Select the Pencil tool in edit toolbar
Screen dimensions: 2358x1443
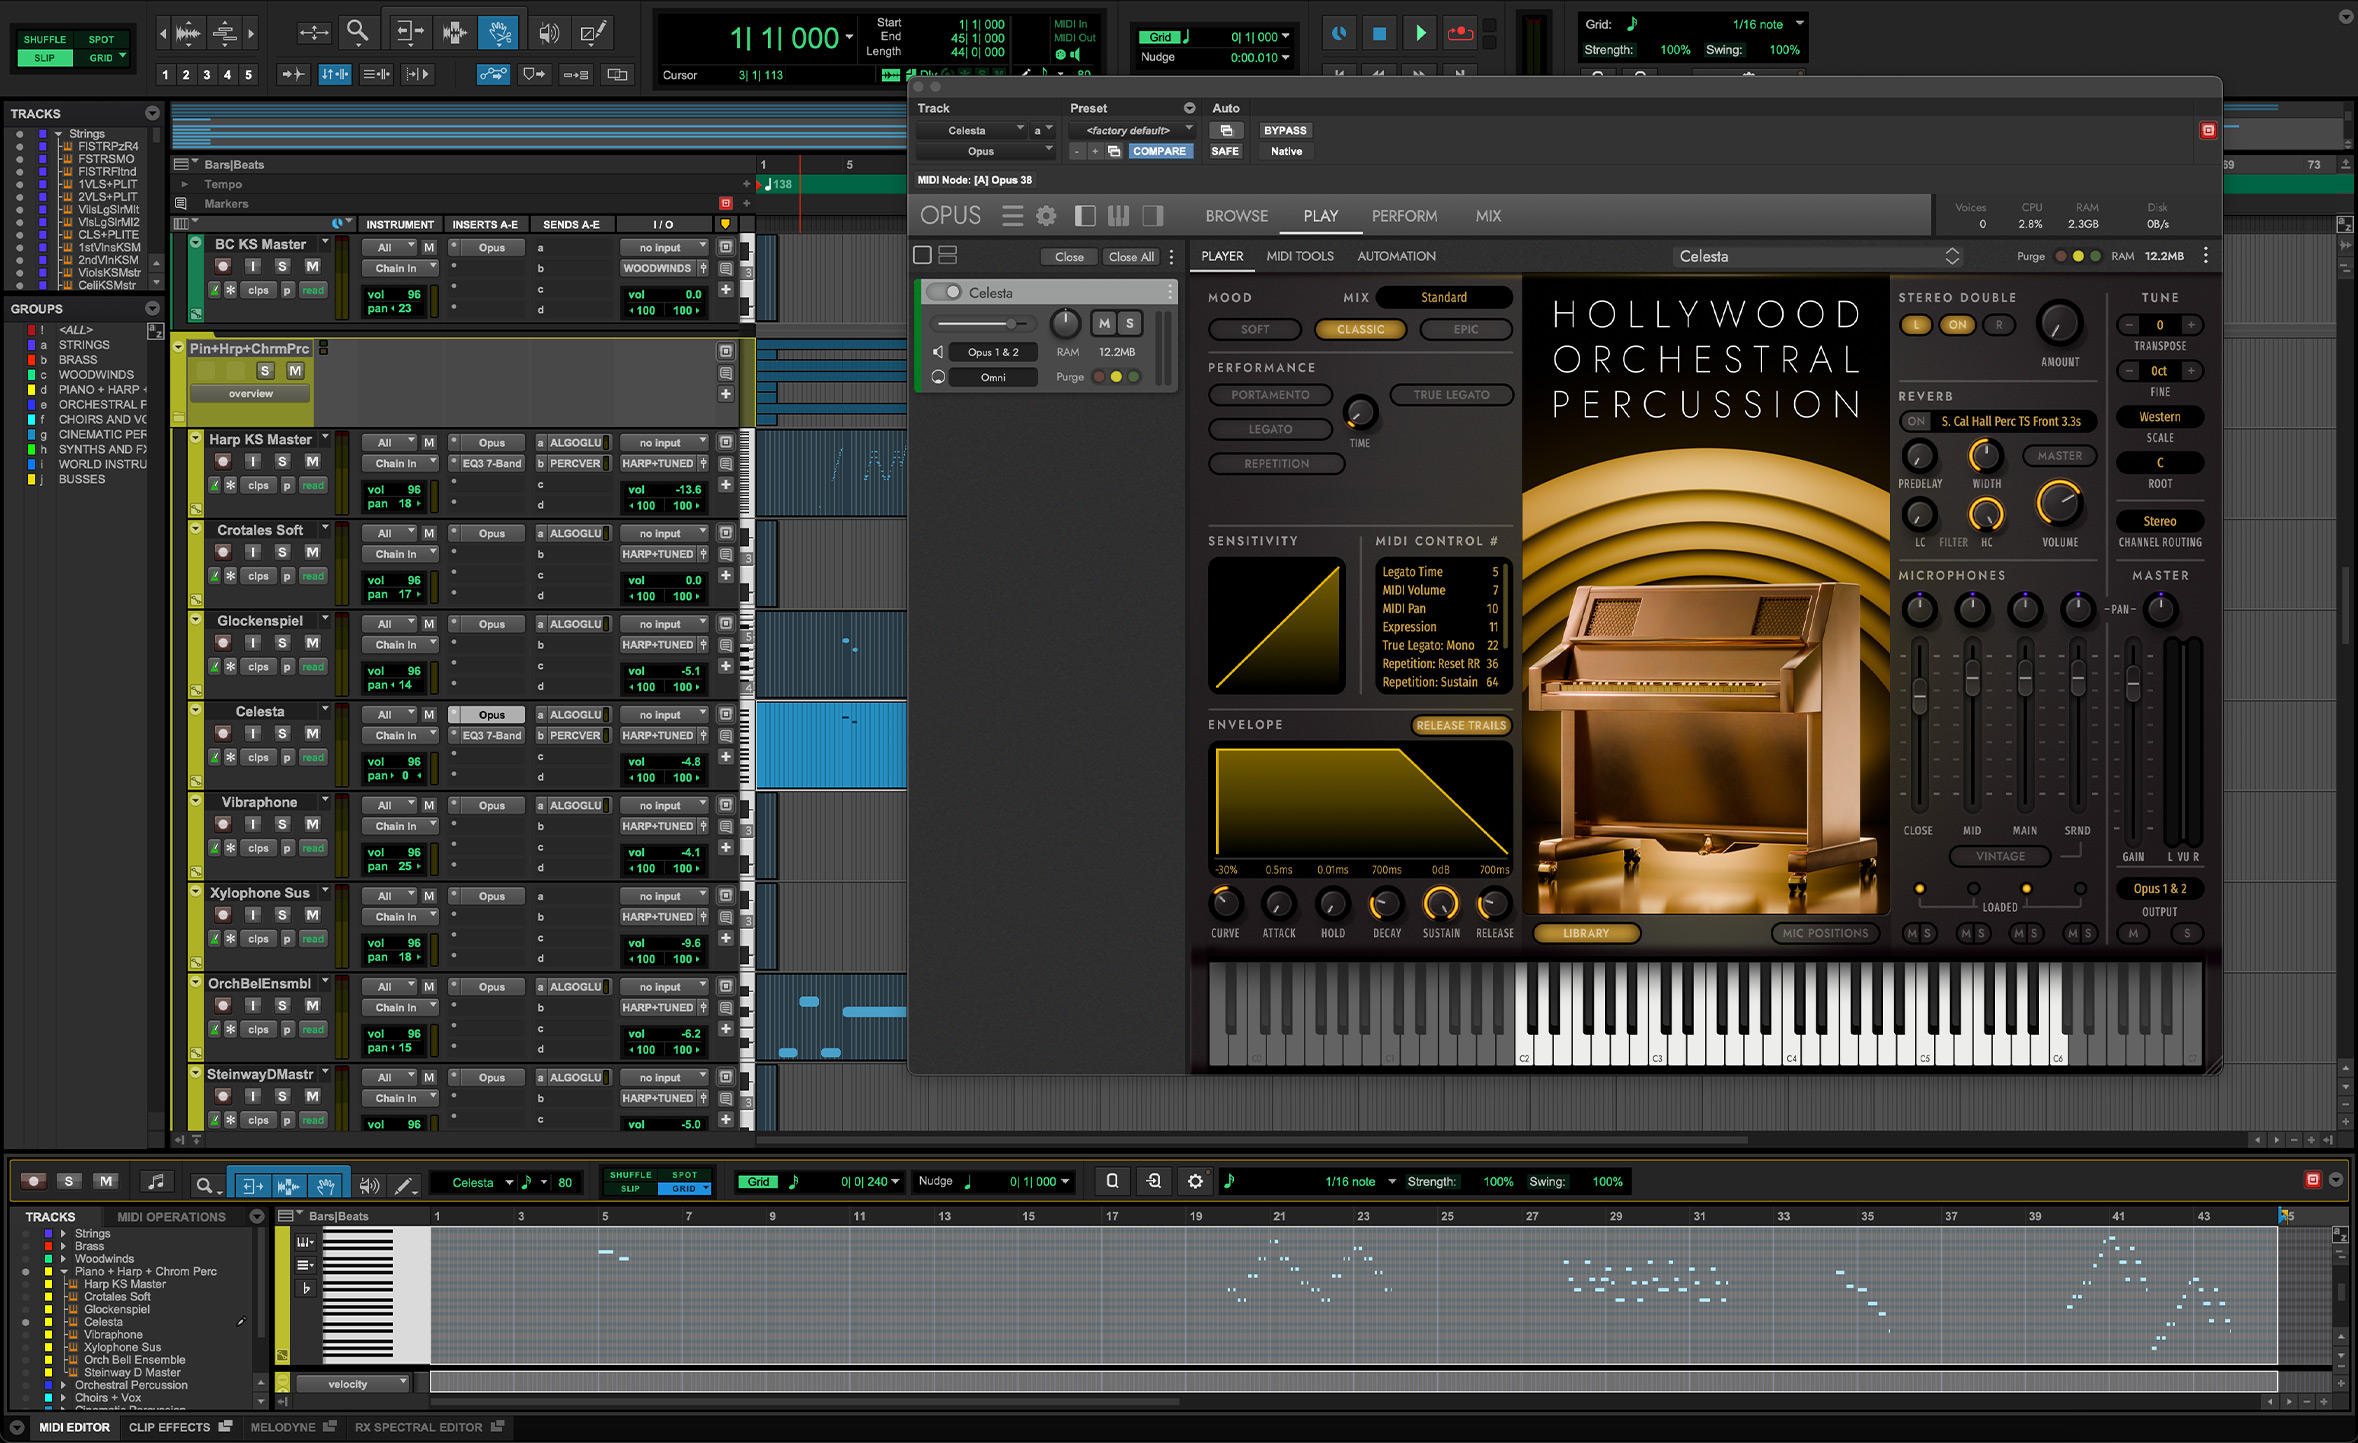(x=592, y=33)
